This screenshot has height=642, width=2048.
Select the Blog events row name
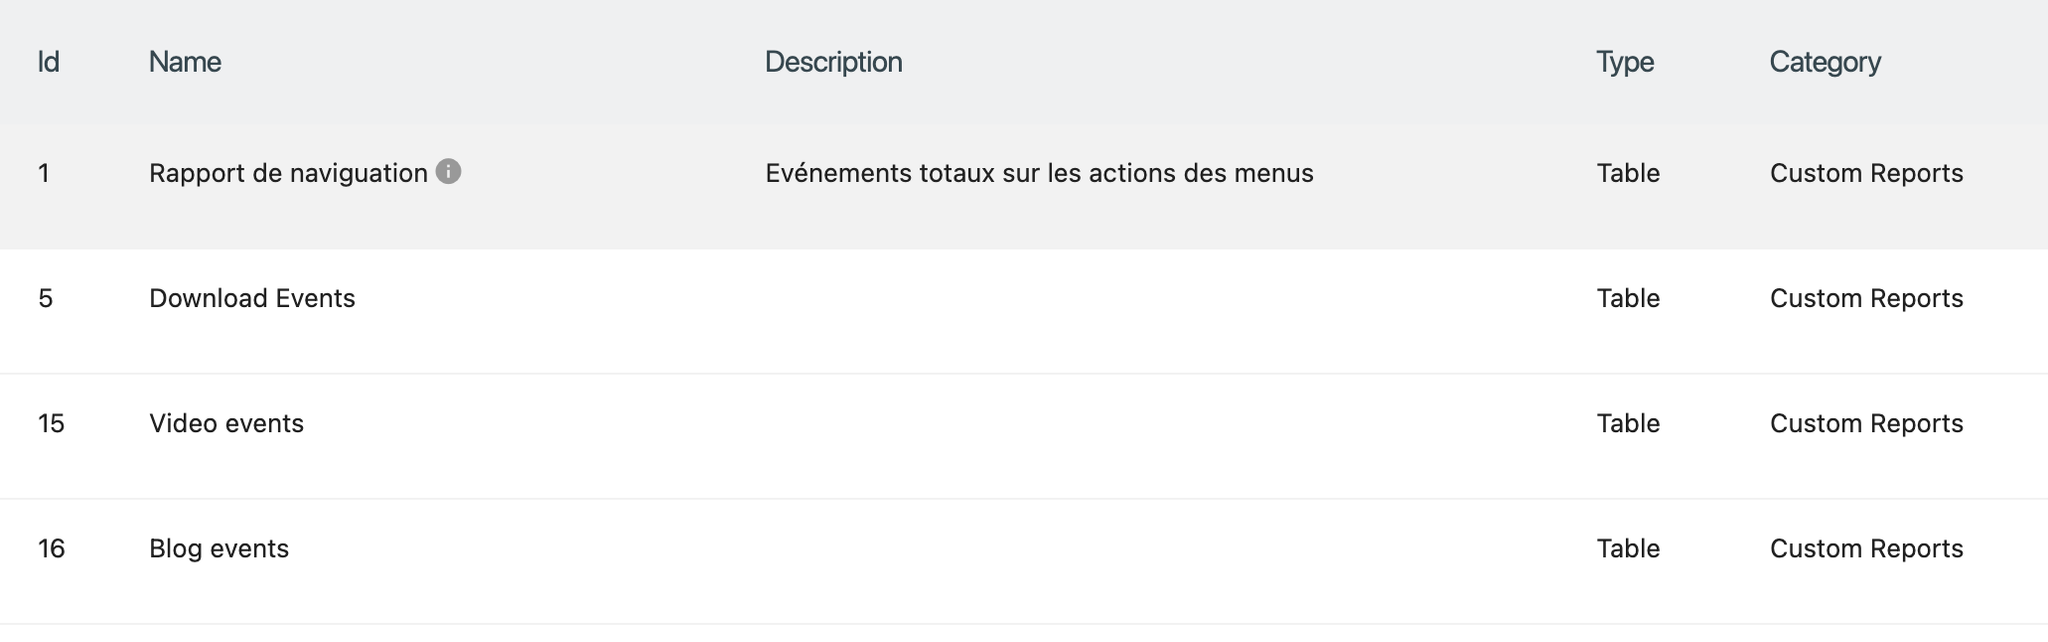[x=219, y=548]
